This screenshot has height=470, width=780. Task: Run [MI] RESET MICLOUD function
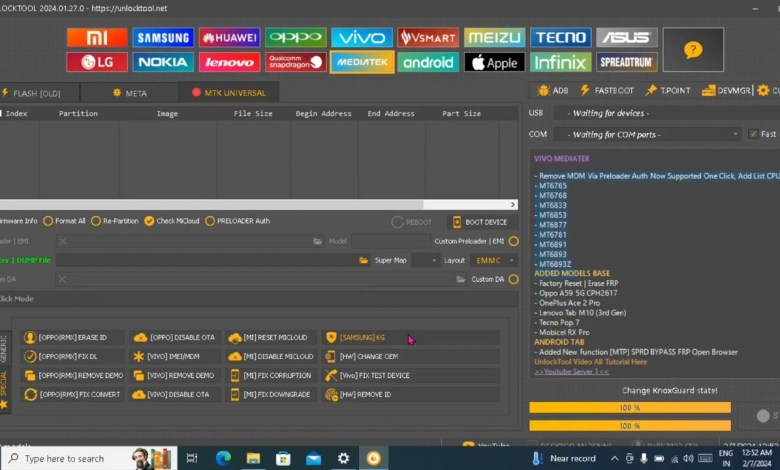tap(271, 337)
